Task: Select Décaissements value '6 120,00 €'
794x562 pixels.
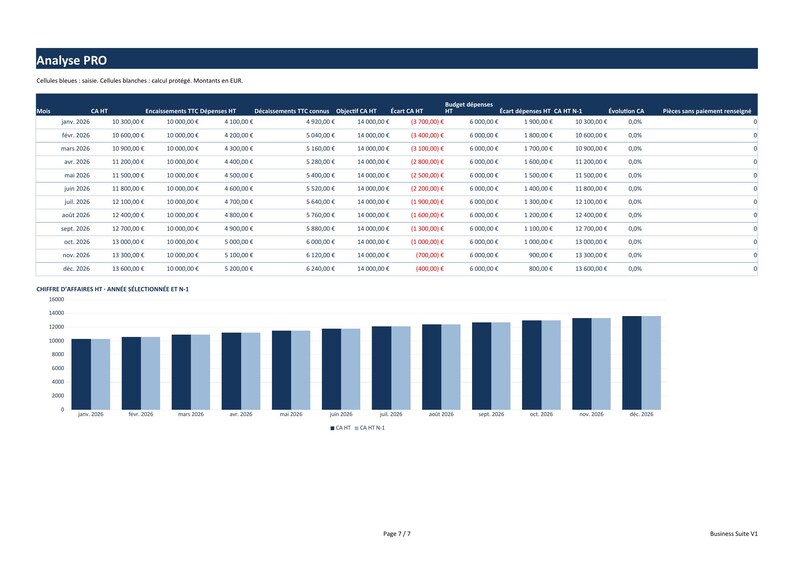Action: click(321, 256)
